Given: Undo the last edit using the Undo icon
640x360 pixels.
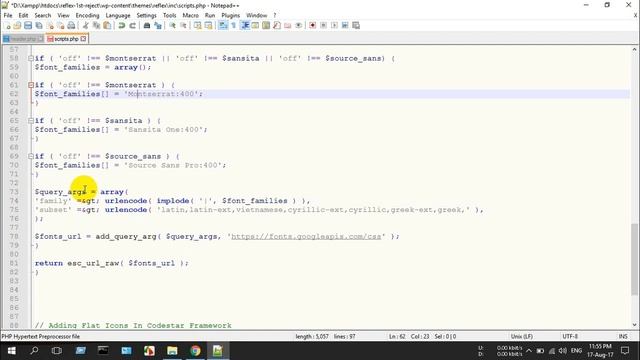Looking at the screenshot, I should tap(122, 25).
